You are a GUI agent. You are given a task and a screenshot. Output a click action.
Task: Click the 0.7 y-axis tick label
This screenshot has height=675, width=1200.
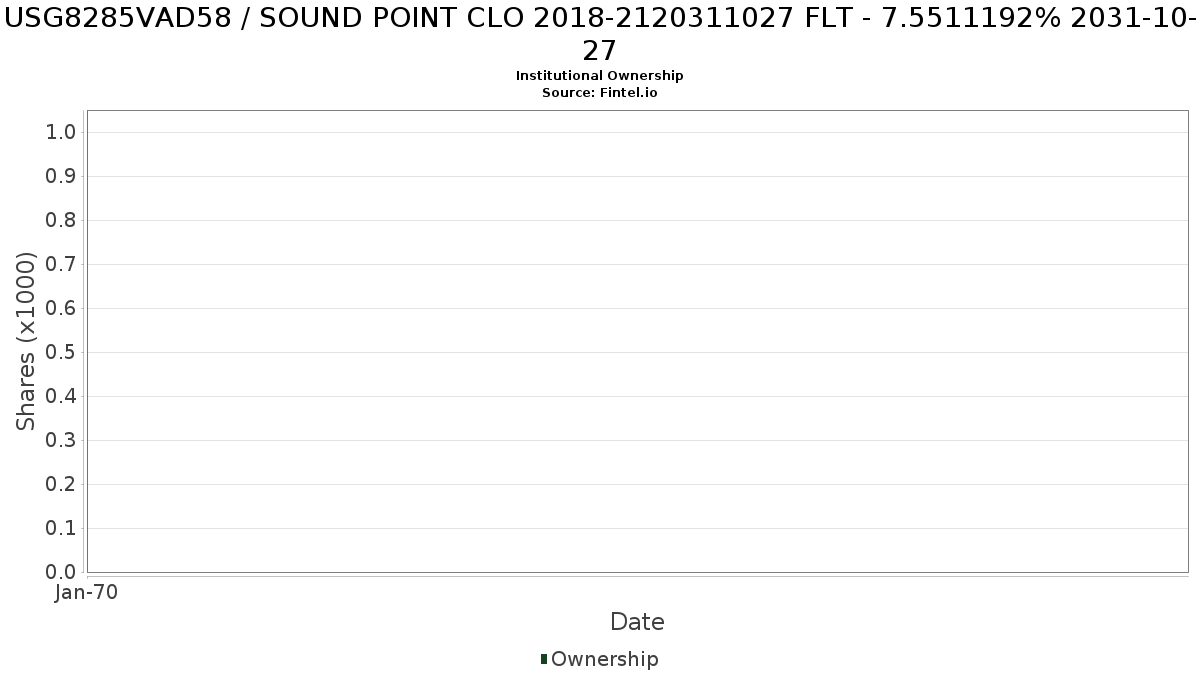point(61,265)
